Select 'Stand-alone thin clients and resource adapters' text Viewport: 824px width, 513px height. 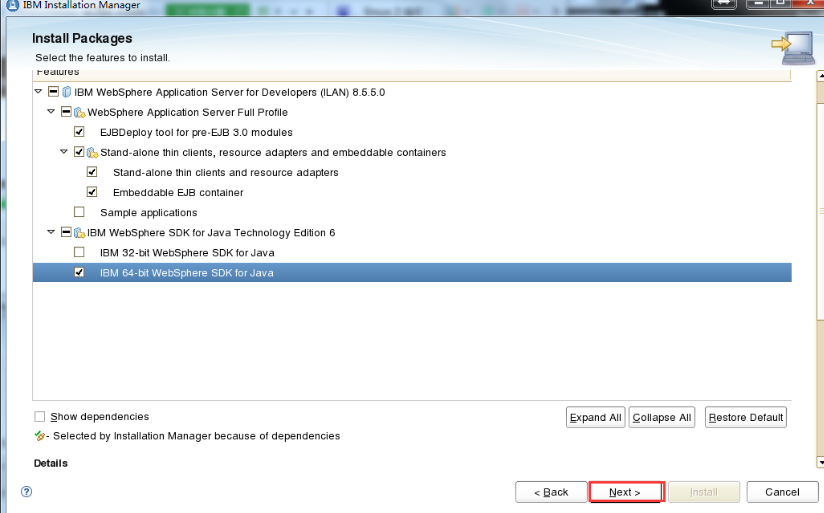coord(225,172)
